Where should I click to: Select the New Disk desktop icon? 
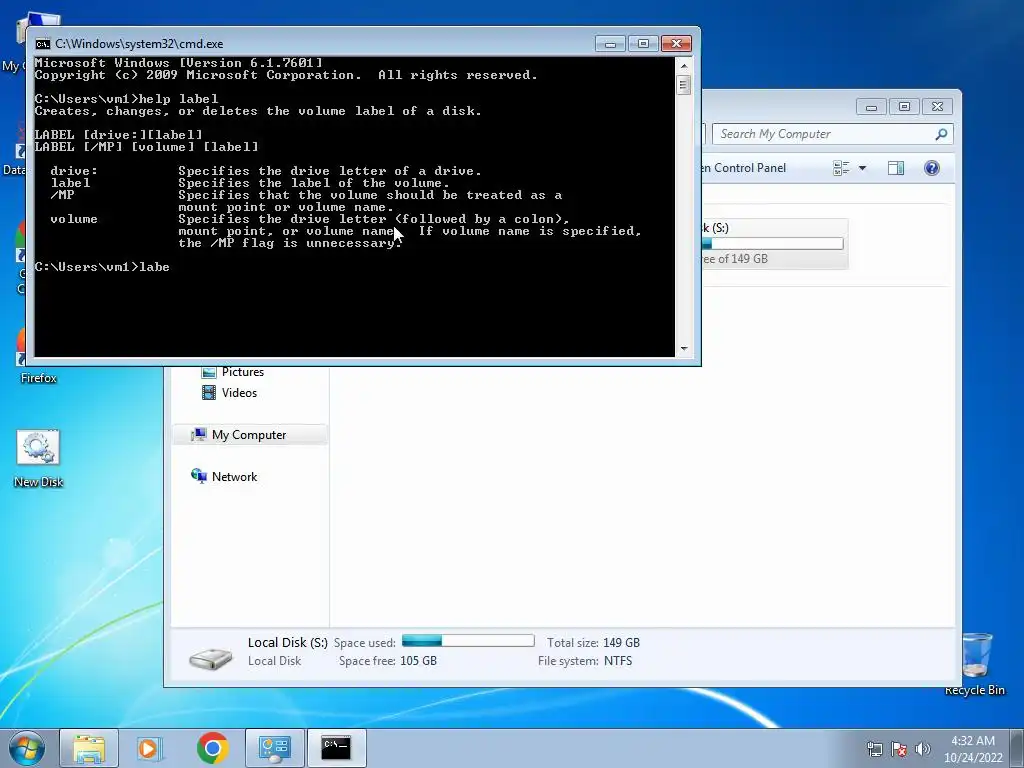pyautogui.click(x=38, y=458)
